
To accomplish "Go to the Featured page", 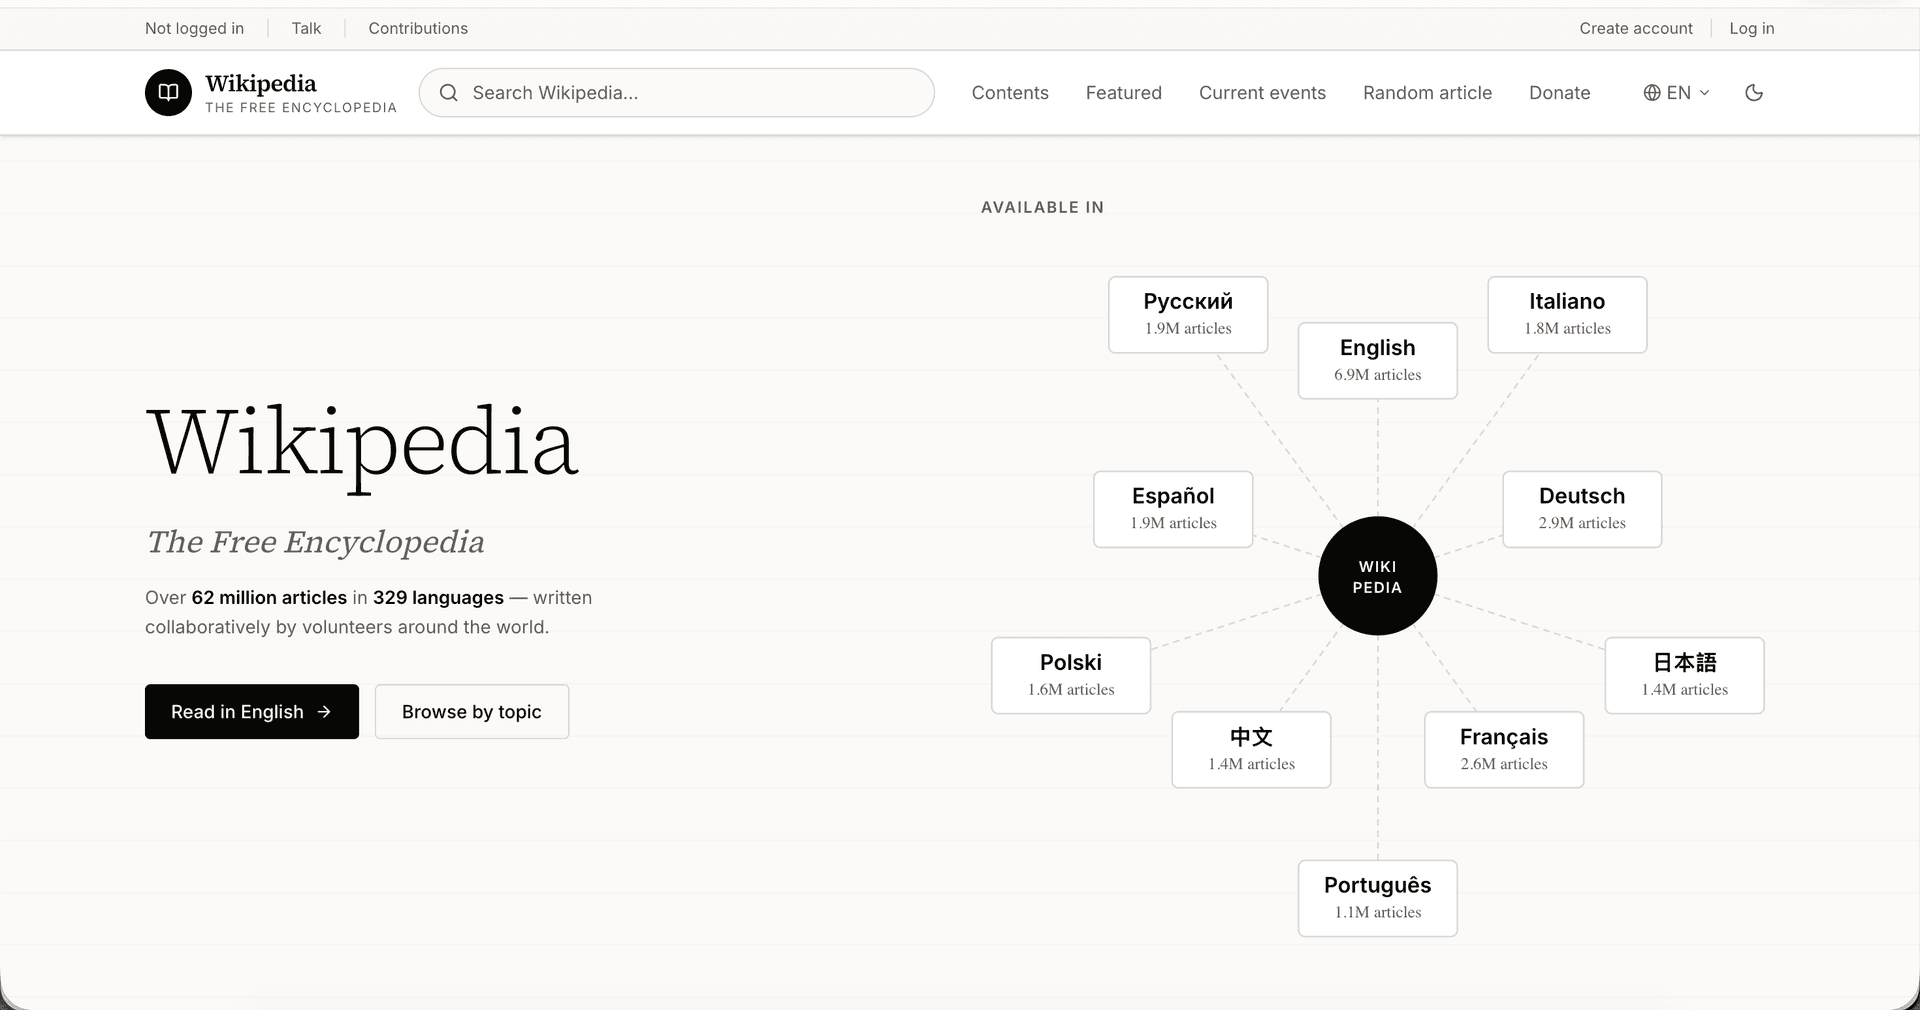I will click(1124, 93).
